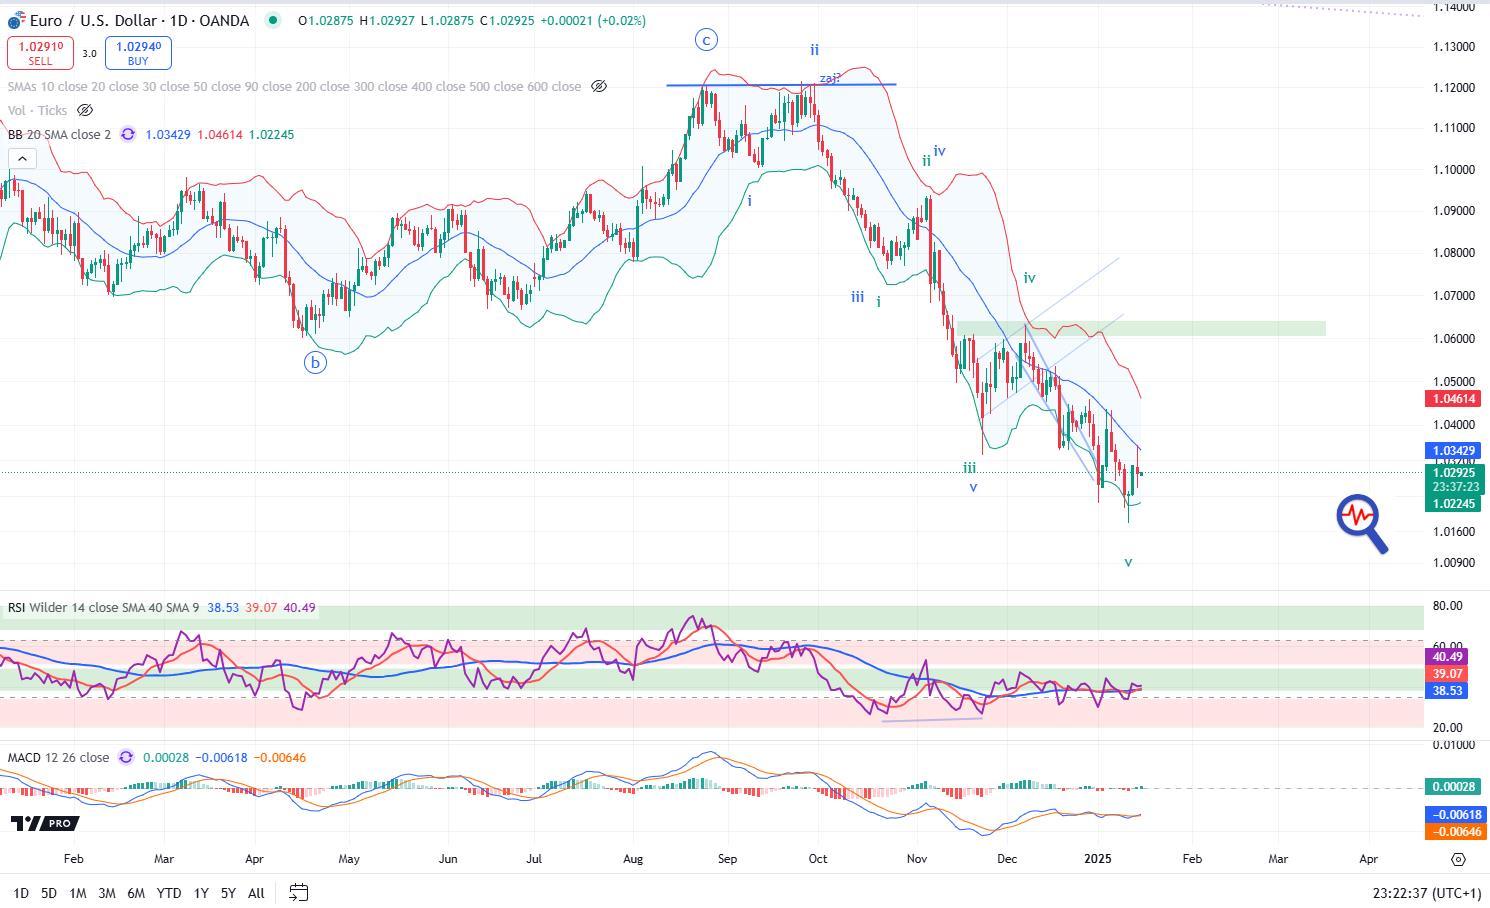Open chart scale settings gear icon
This screenshot has height=908, width=1490.
(1458, 859)
